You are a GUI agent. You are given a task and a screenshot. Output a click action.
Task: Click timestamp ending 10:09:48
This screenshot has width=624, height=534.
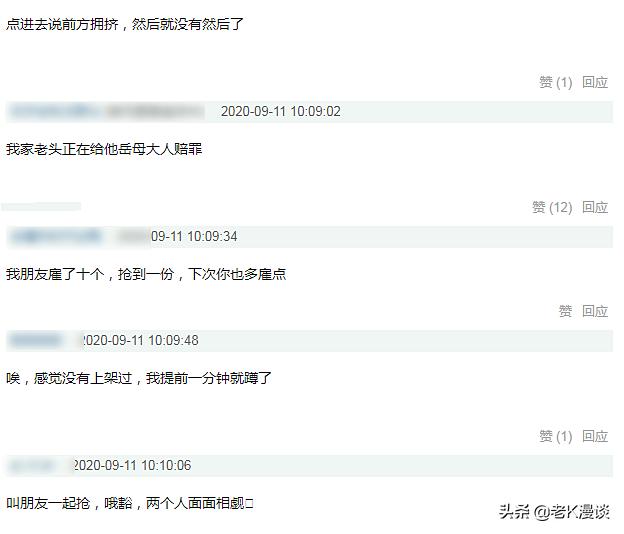click(x=140, y=341)
